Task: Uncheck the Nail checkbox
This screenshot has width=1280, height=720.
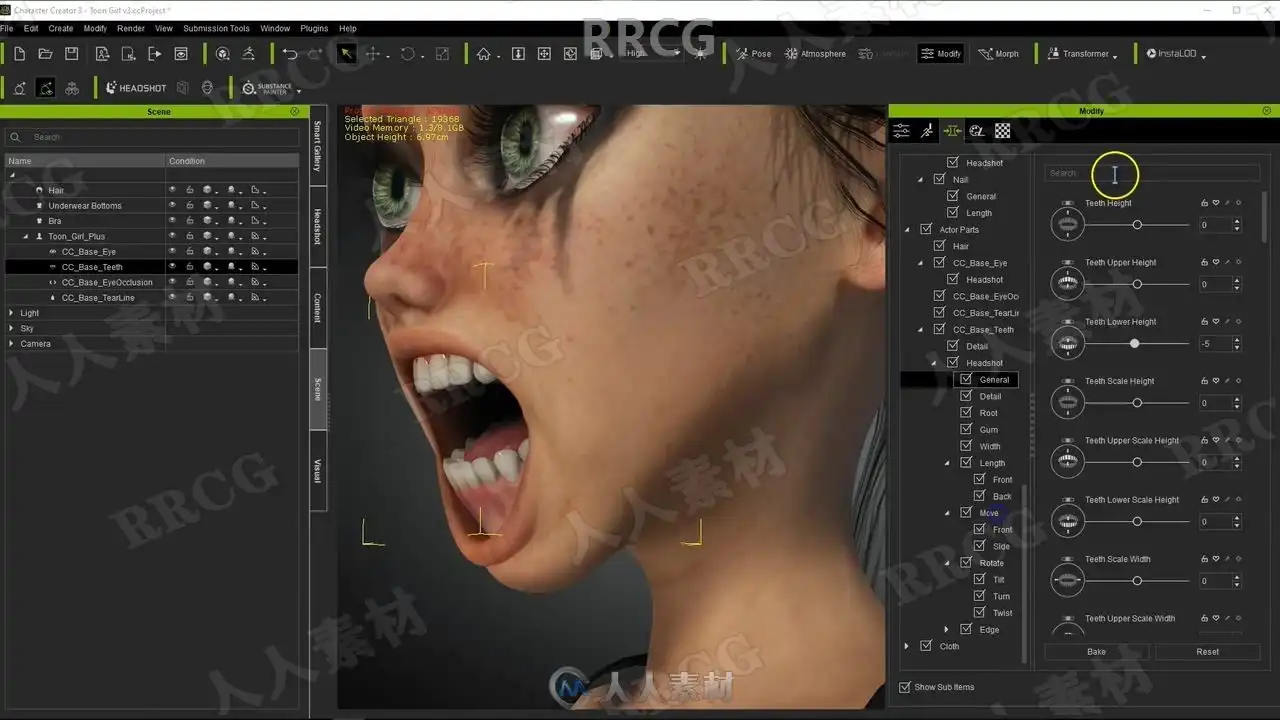Action: tap(939, 180)
